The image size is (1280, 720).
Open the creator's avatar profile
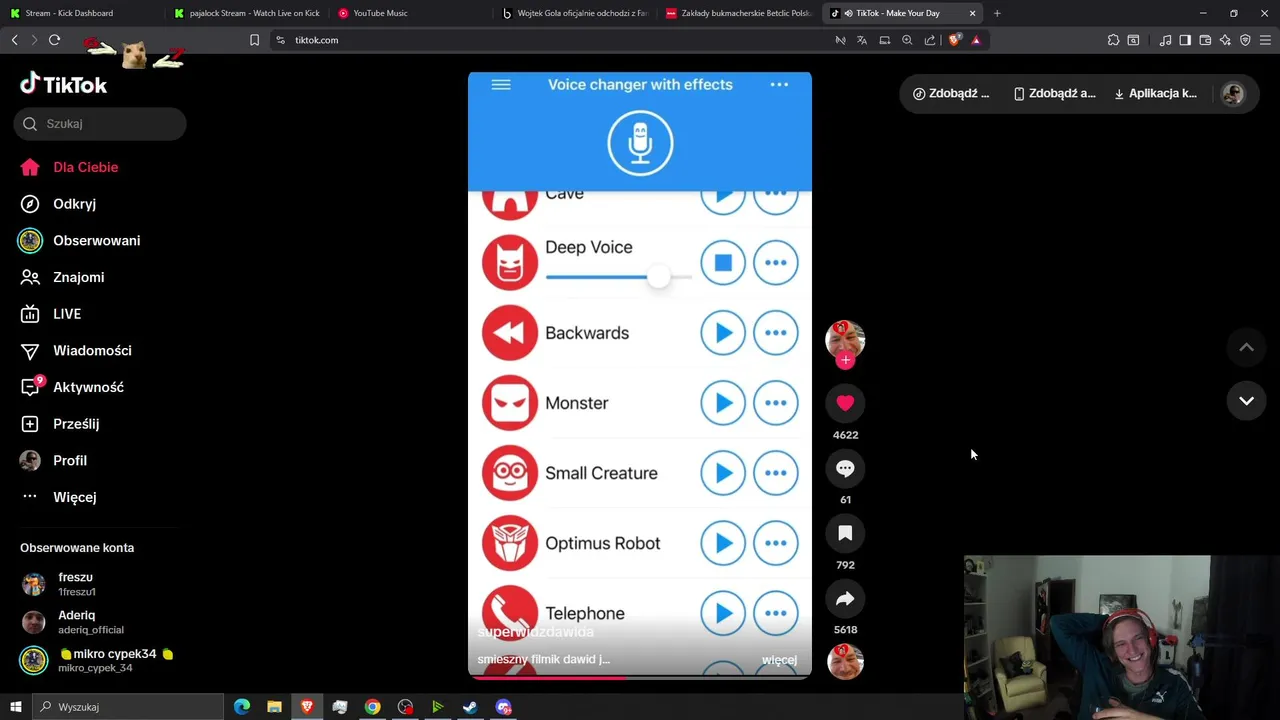click(x=845, y=340)
